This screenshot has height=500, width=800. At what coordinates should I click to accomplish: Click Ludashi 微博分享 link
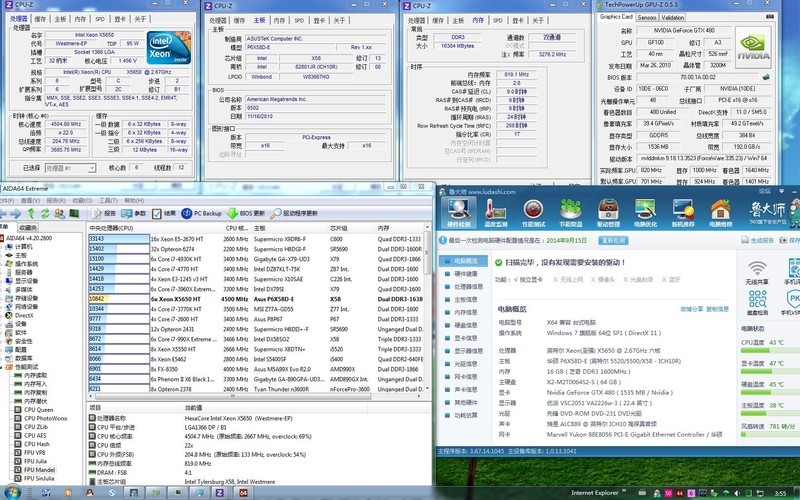point(691,309)
